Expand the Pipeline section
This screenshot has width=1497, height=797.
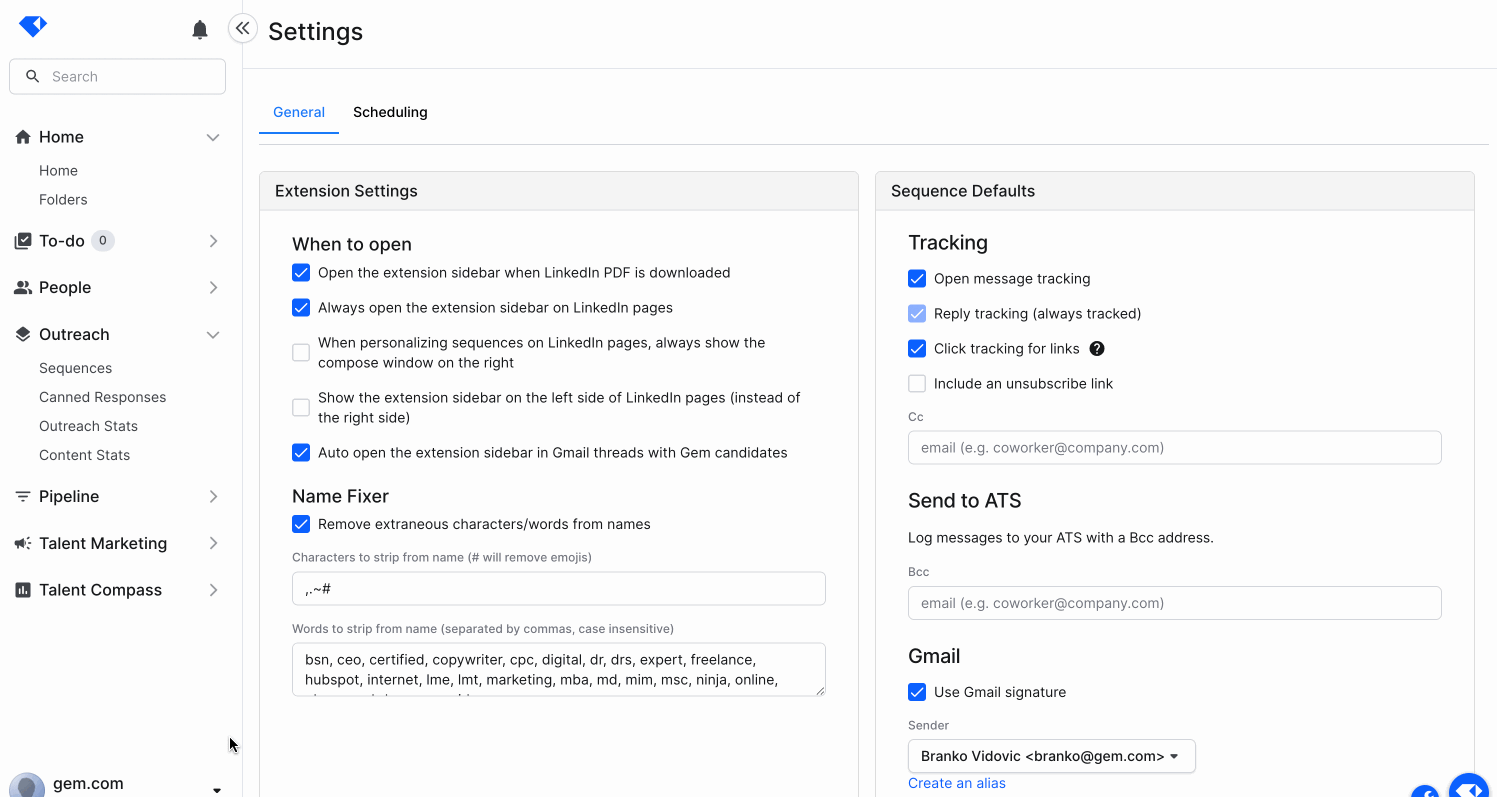pos(213,497)
